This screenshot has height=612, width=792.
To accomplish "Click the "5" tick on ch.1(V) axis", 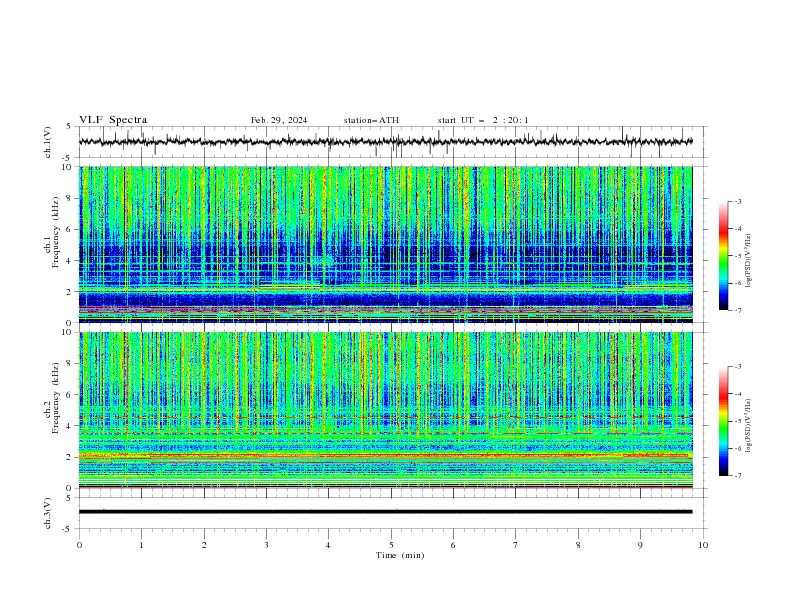I will click(x=69, y=126).
